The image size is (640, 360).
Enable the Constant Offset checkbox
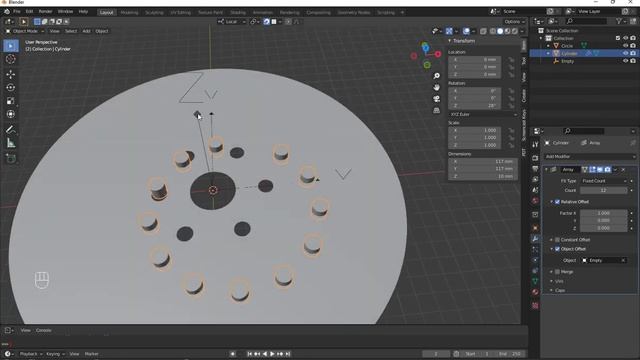tap(557, 240)
